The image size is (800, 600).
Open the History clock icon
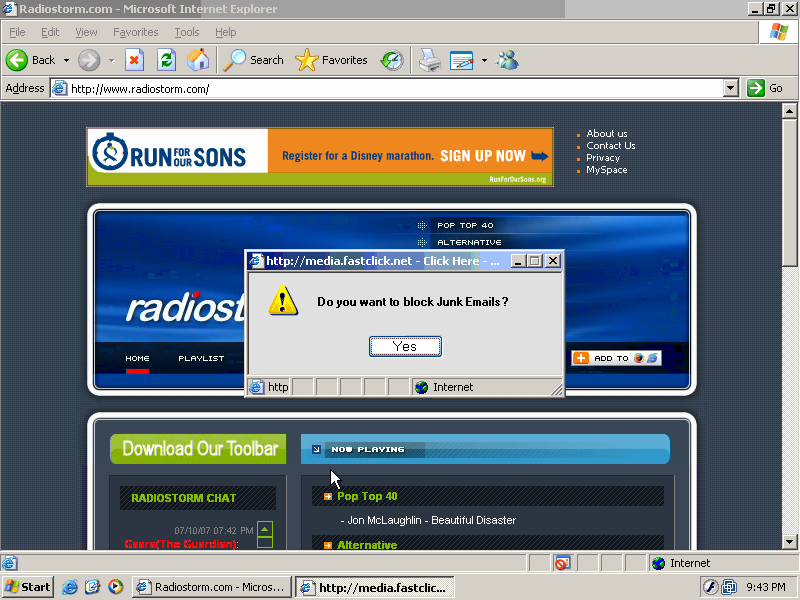tap(392, 60)
